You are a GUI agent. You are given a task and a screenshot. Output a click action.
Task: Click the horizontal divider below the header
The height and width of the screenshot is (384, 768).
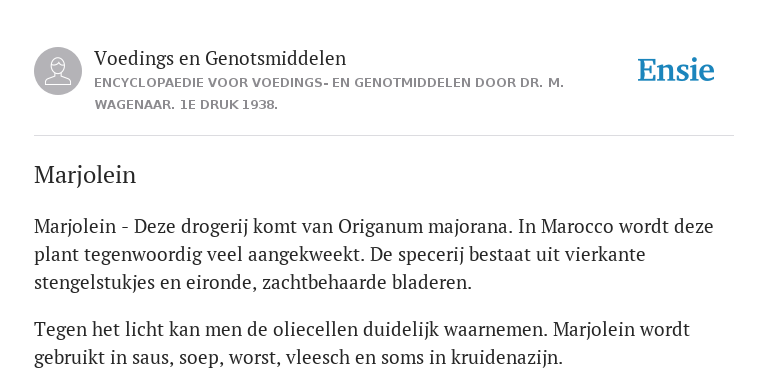(x=384, y=136)
